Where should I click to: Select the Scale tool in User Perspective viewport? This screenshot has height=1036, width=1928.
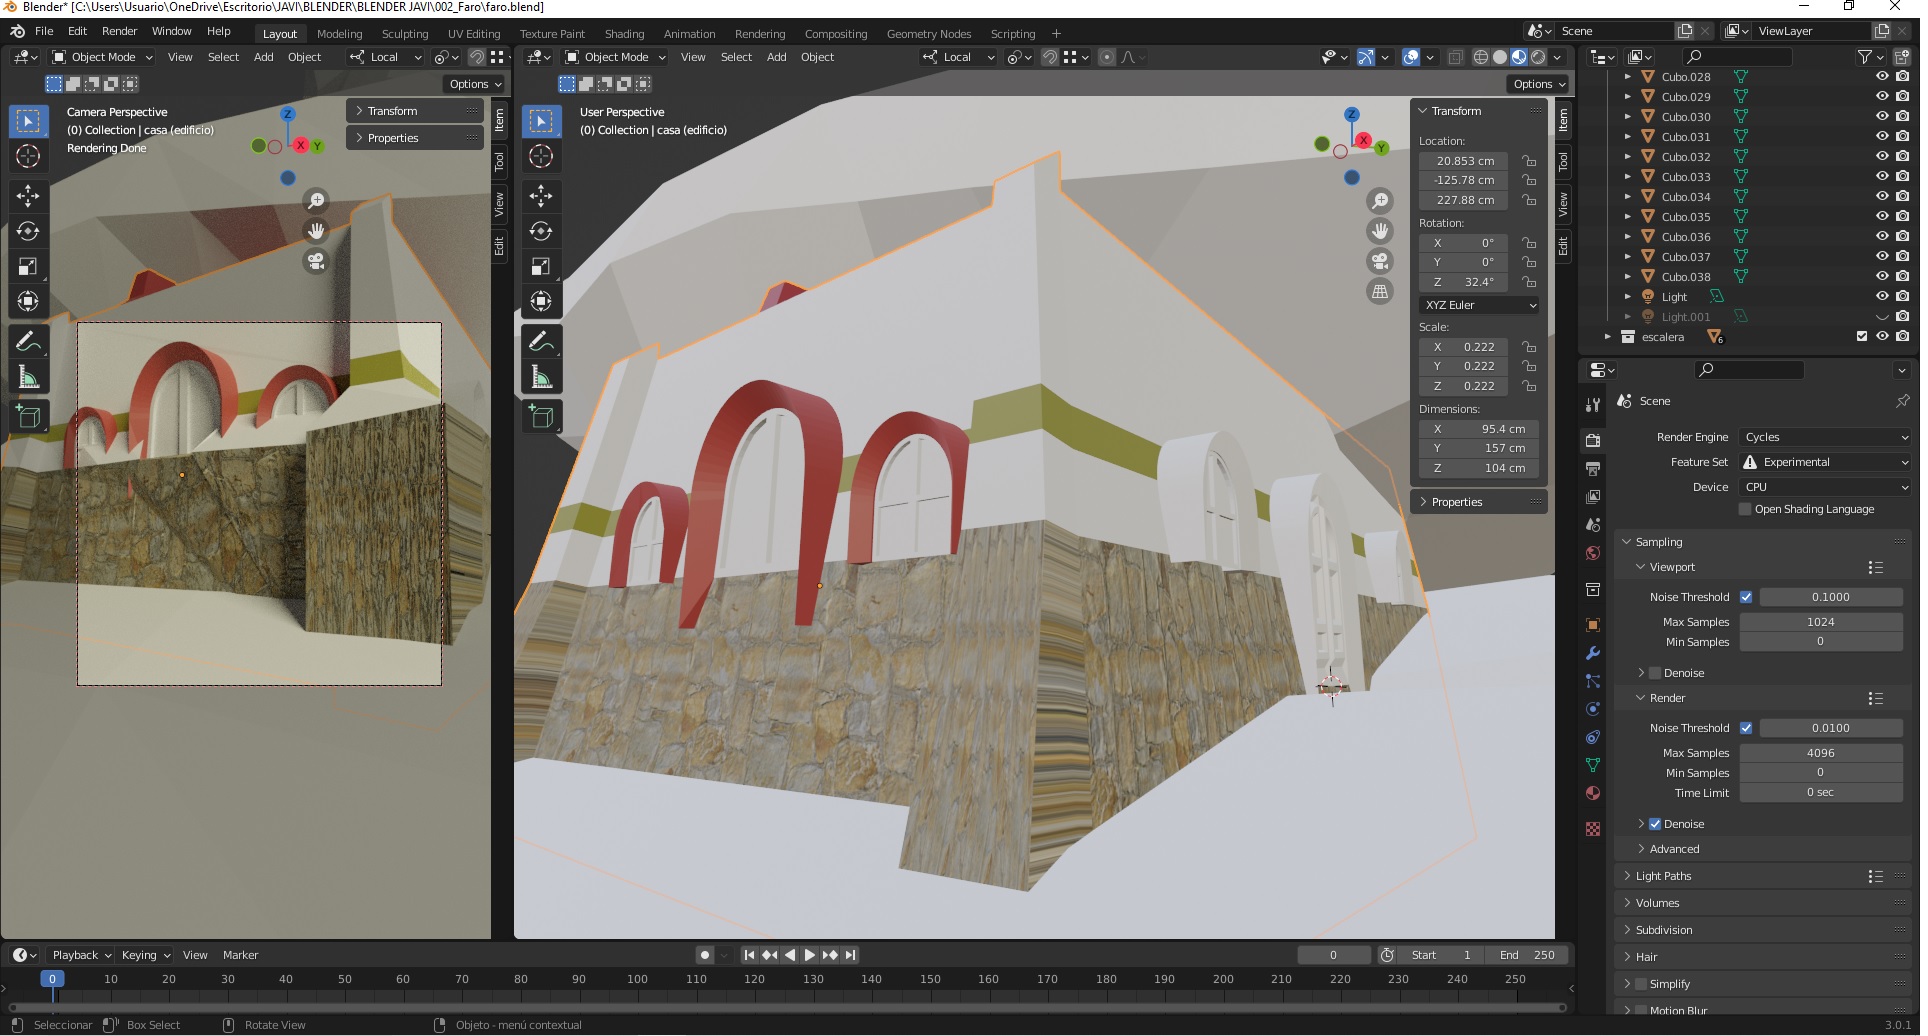tap(541, 266)
